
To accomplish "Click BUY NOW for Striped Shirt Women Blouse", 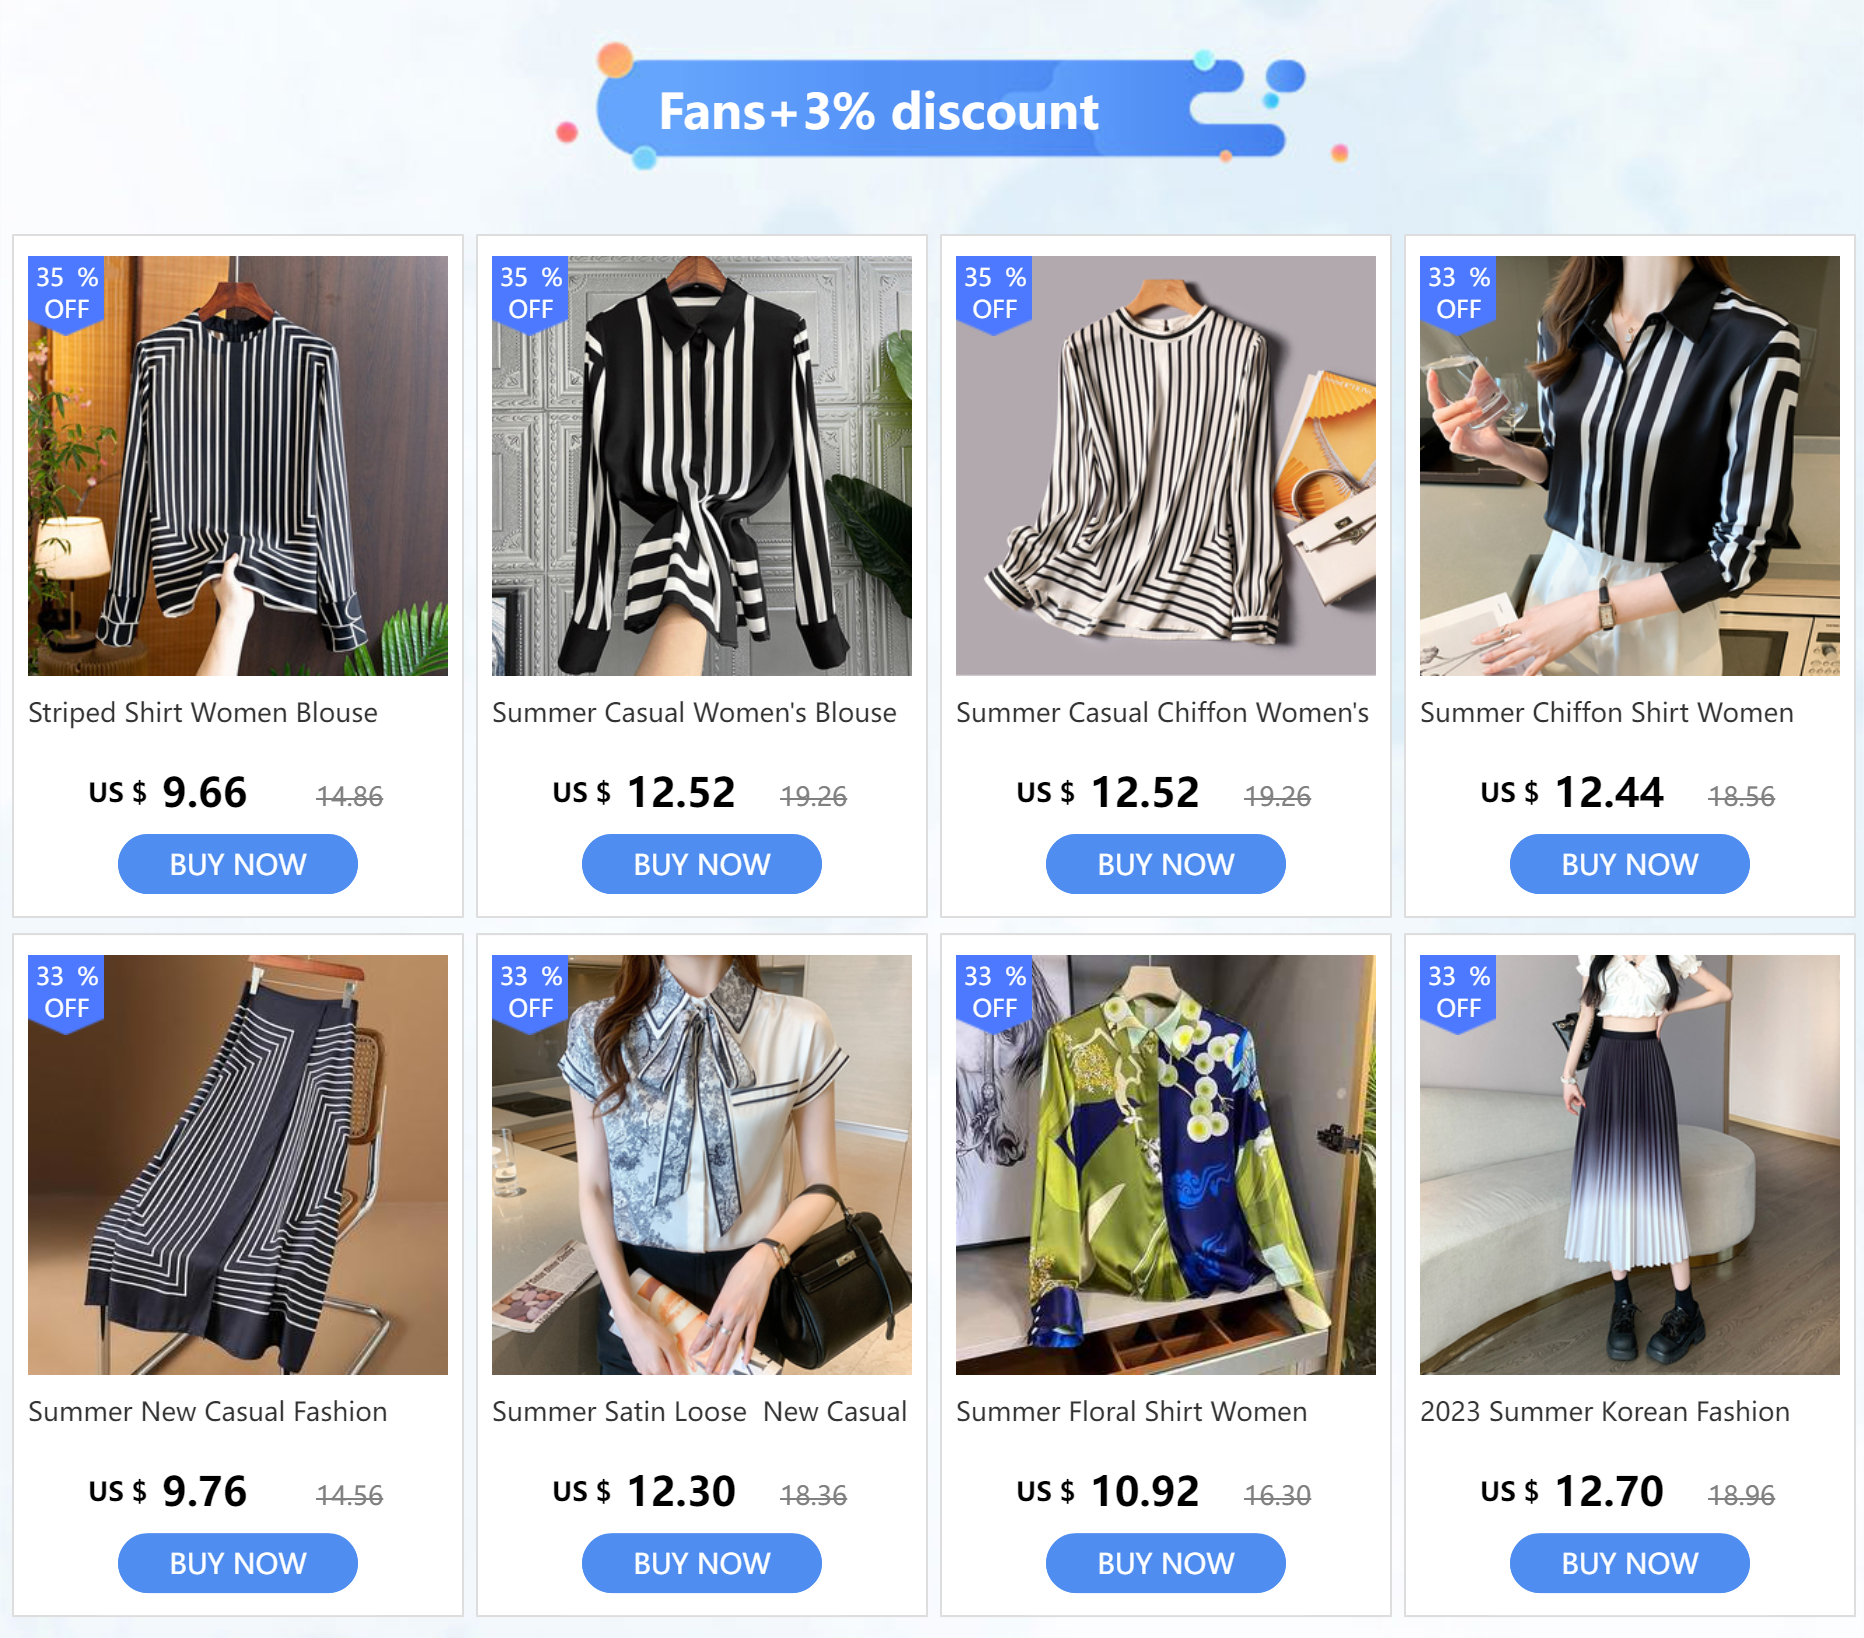I will point(238,864).
